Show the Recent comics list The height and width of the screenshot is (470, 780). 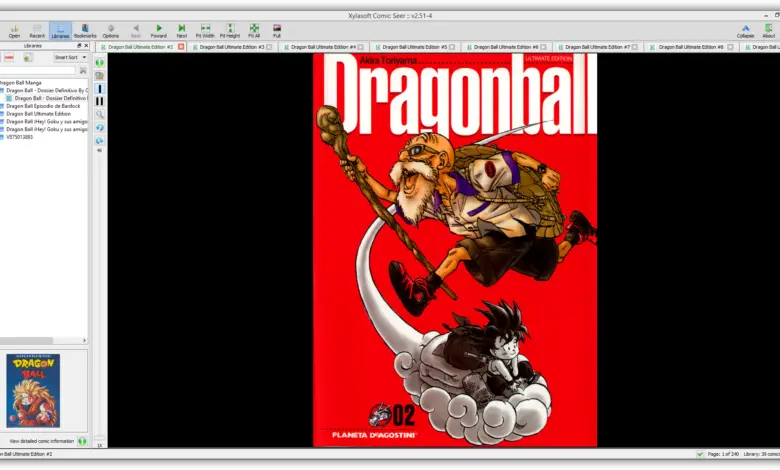37,31
